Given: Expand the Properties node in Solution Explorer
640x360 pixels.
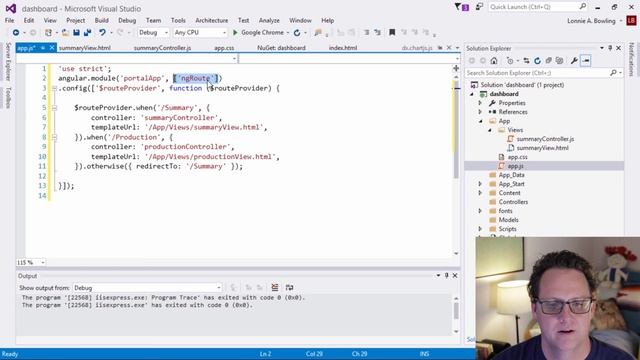Looking at the screenshot, I should 480,103.
